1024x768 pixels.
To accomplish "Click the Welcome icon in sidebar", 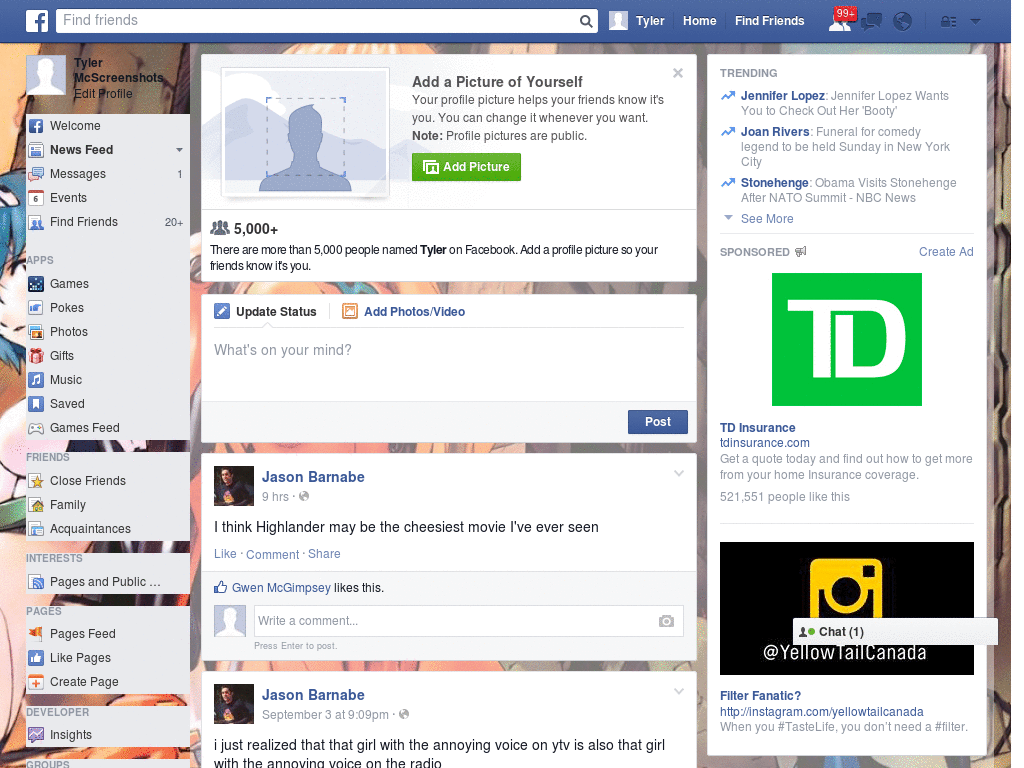I will click(36, 126).
